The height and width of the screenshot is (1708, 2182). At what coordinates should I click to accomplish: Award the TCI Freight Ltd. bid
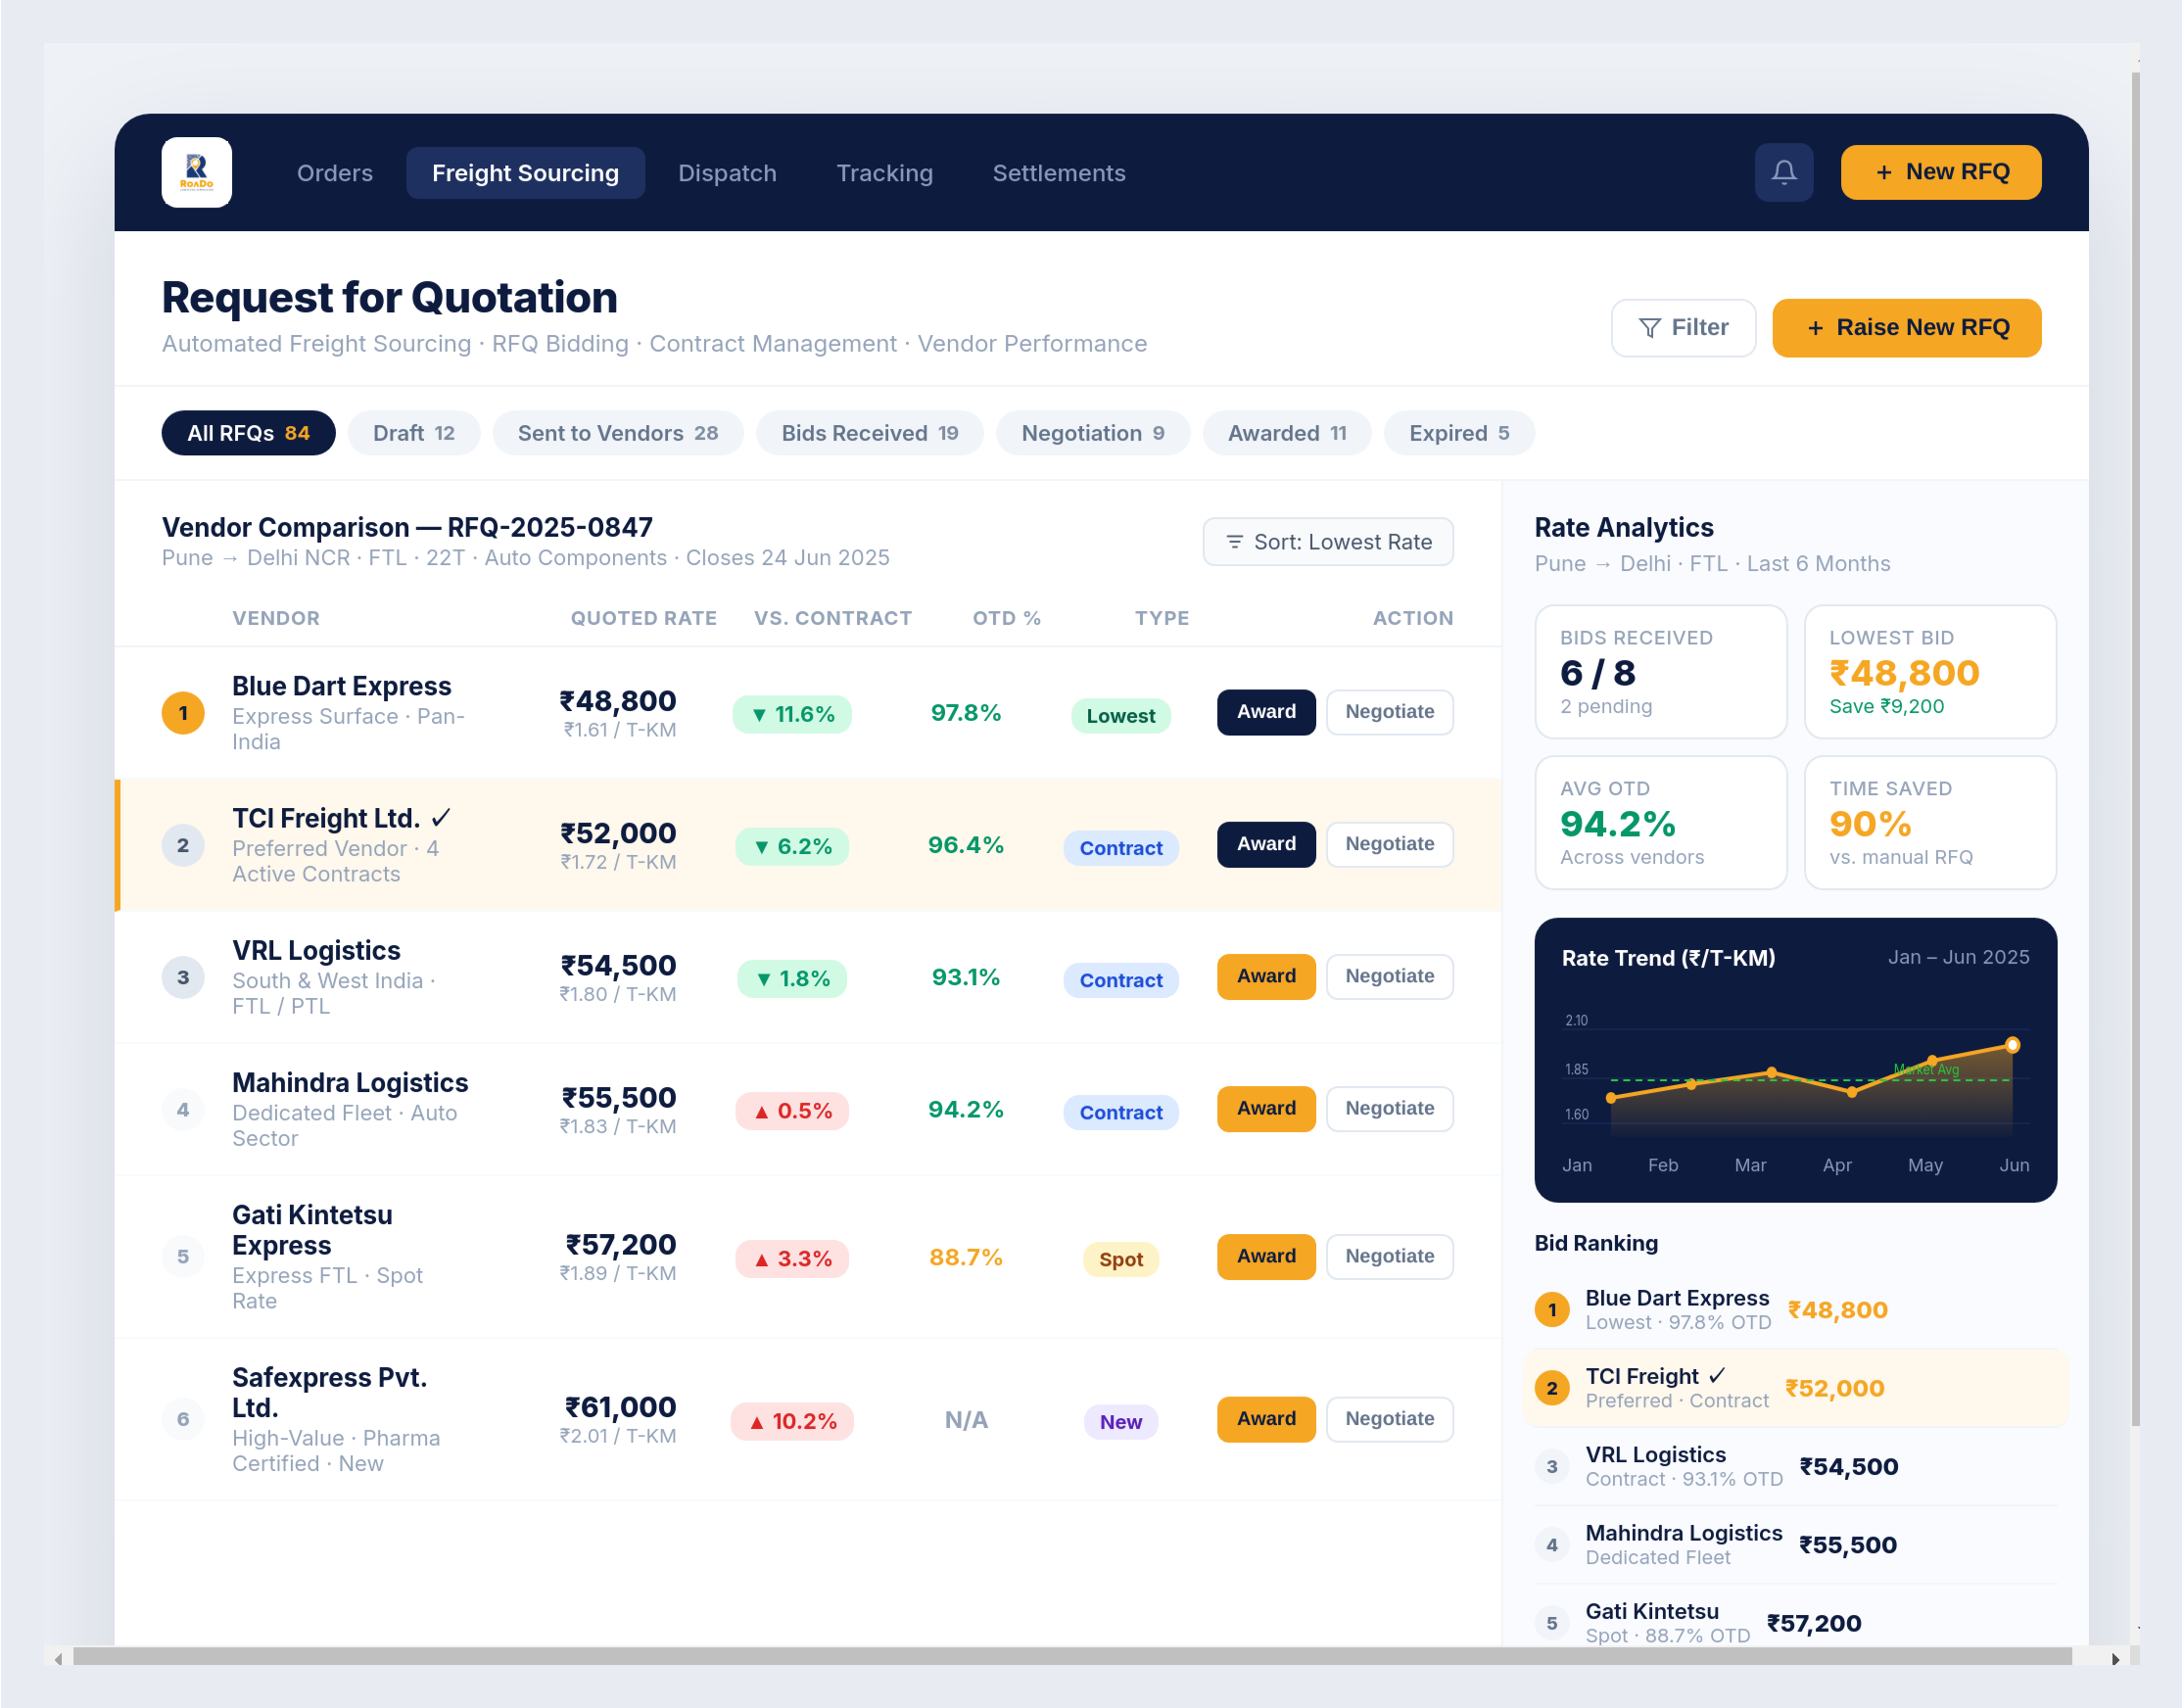tap(1265, 844)
